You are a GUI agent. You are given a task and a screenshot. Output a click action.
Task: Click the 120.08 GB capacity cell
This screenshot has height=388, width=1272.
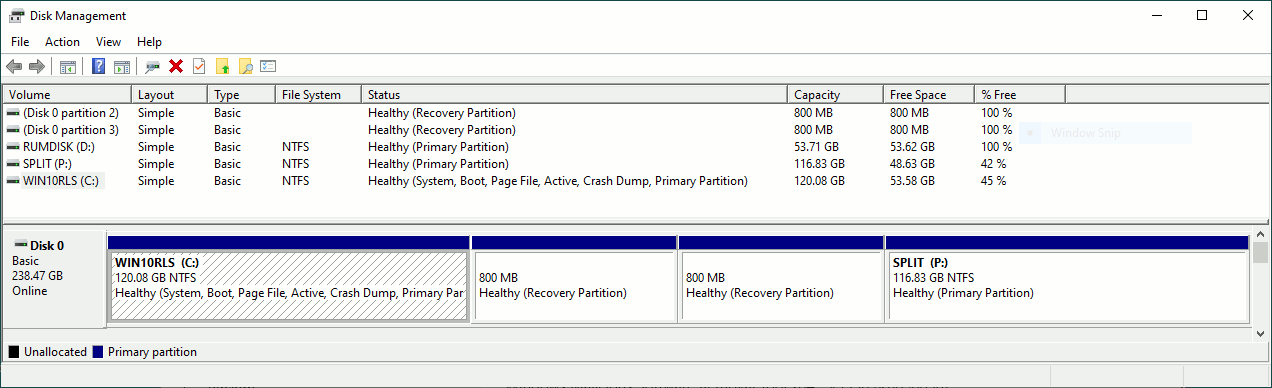coord(820,181)
